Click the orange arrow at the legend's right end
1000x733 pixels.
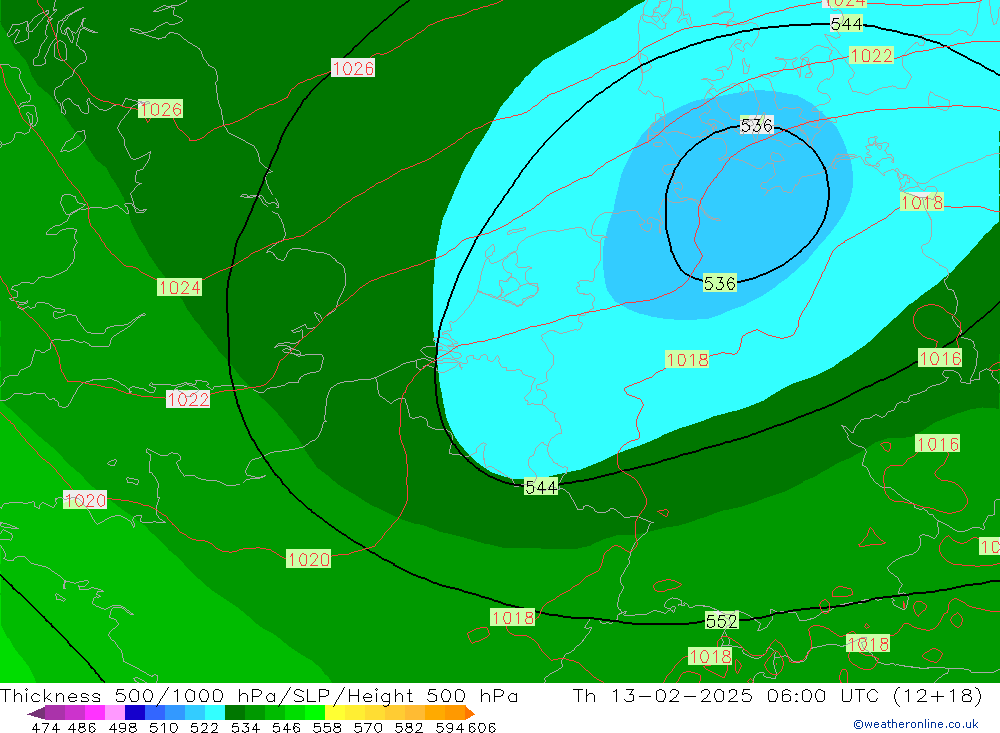(x=468, y=713)
